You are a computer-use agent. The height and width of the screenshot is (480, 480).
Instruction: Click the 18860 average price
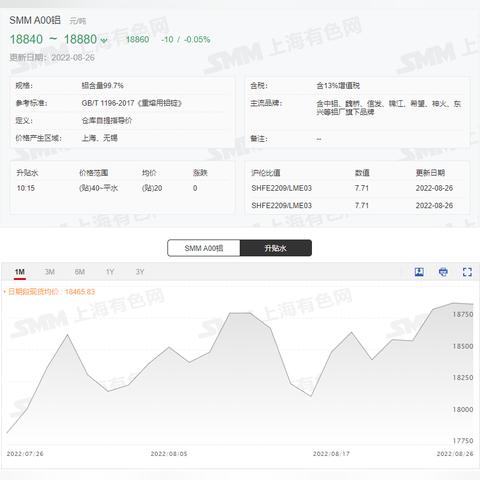point(137,39)
